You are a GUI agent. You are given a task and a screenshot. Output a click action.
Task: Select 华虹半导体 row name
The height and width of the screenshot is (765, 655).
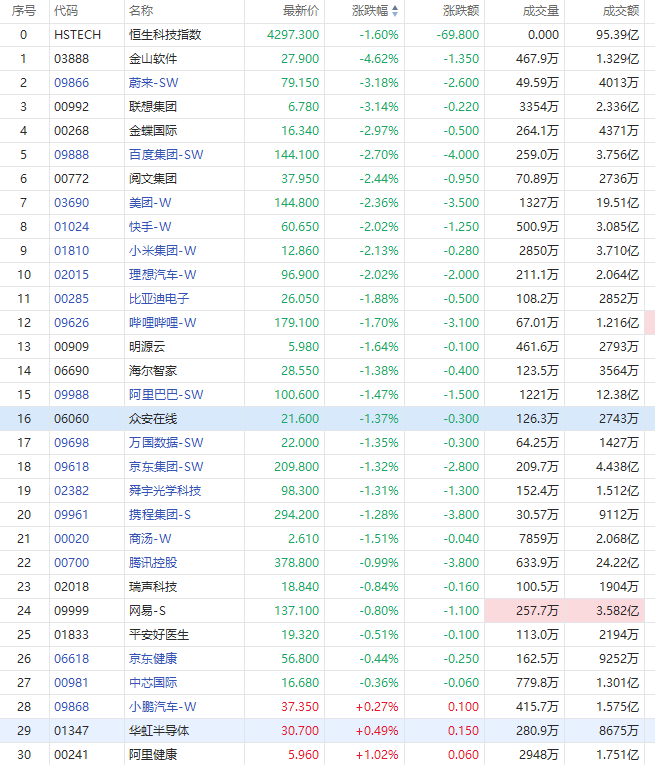click(159, 730)
